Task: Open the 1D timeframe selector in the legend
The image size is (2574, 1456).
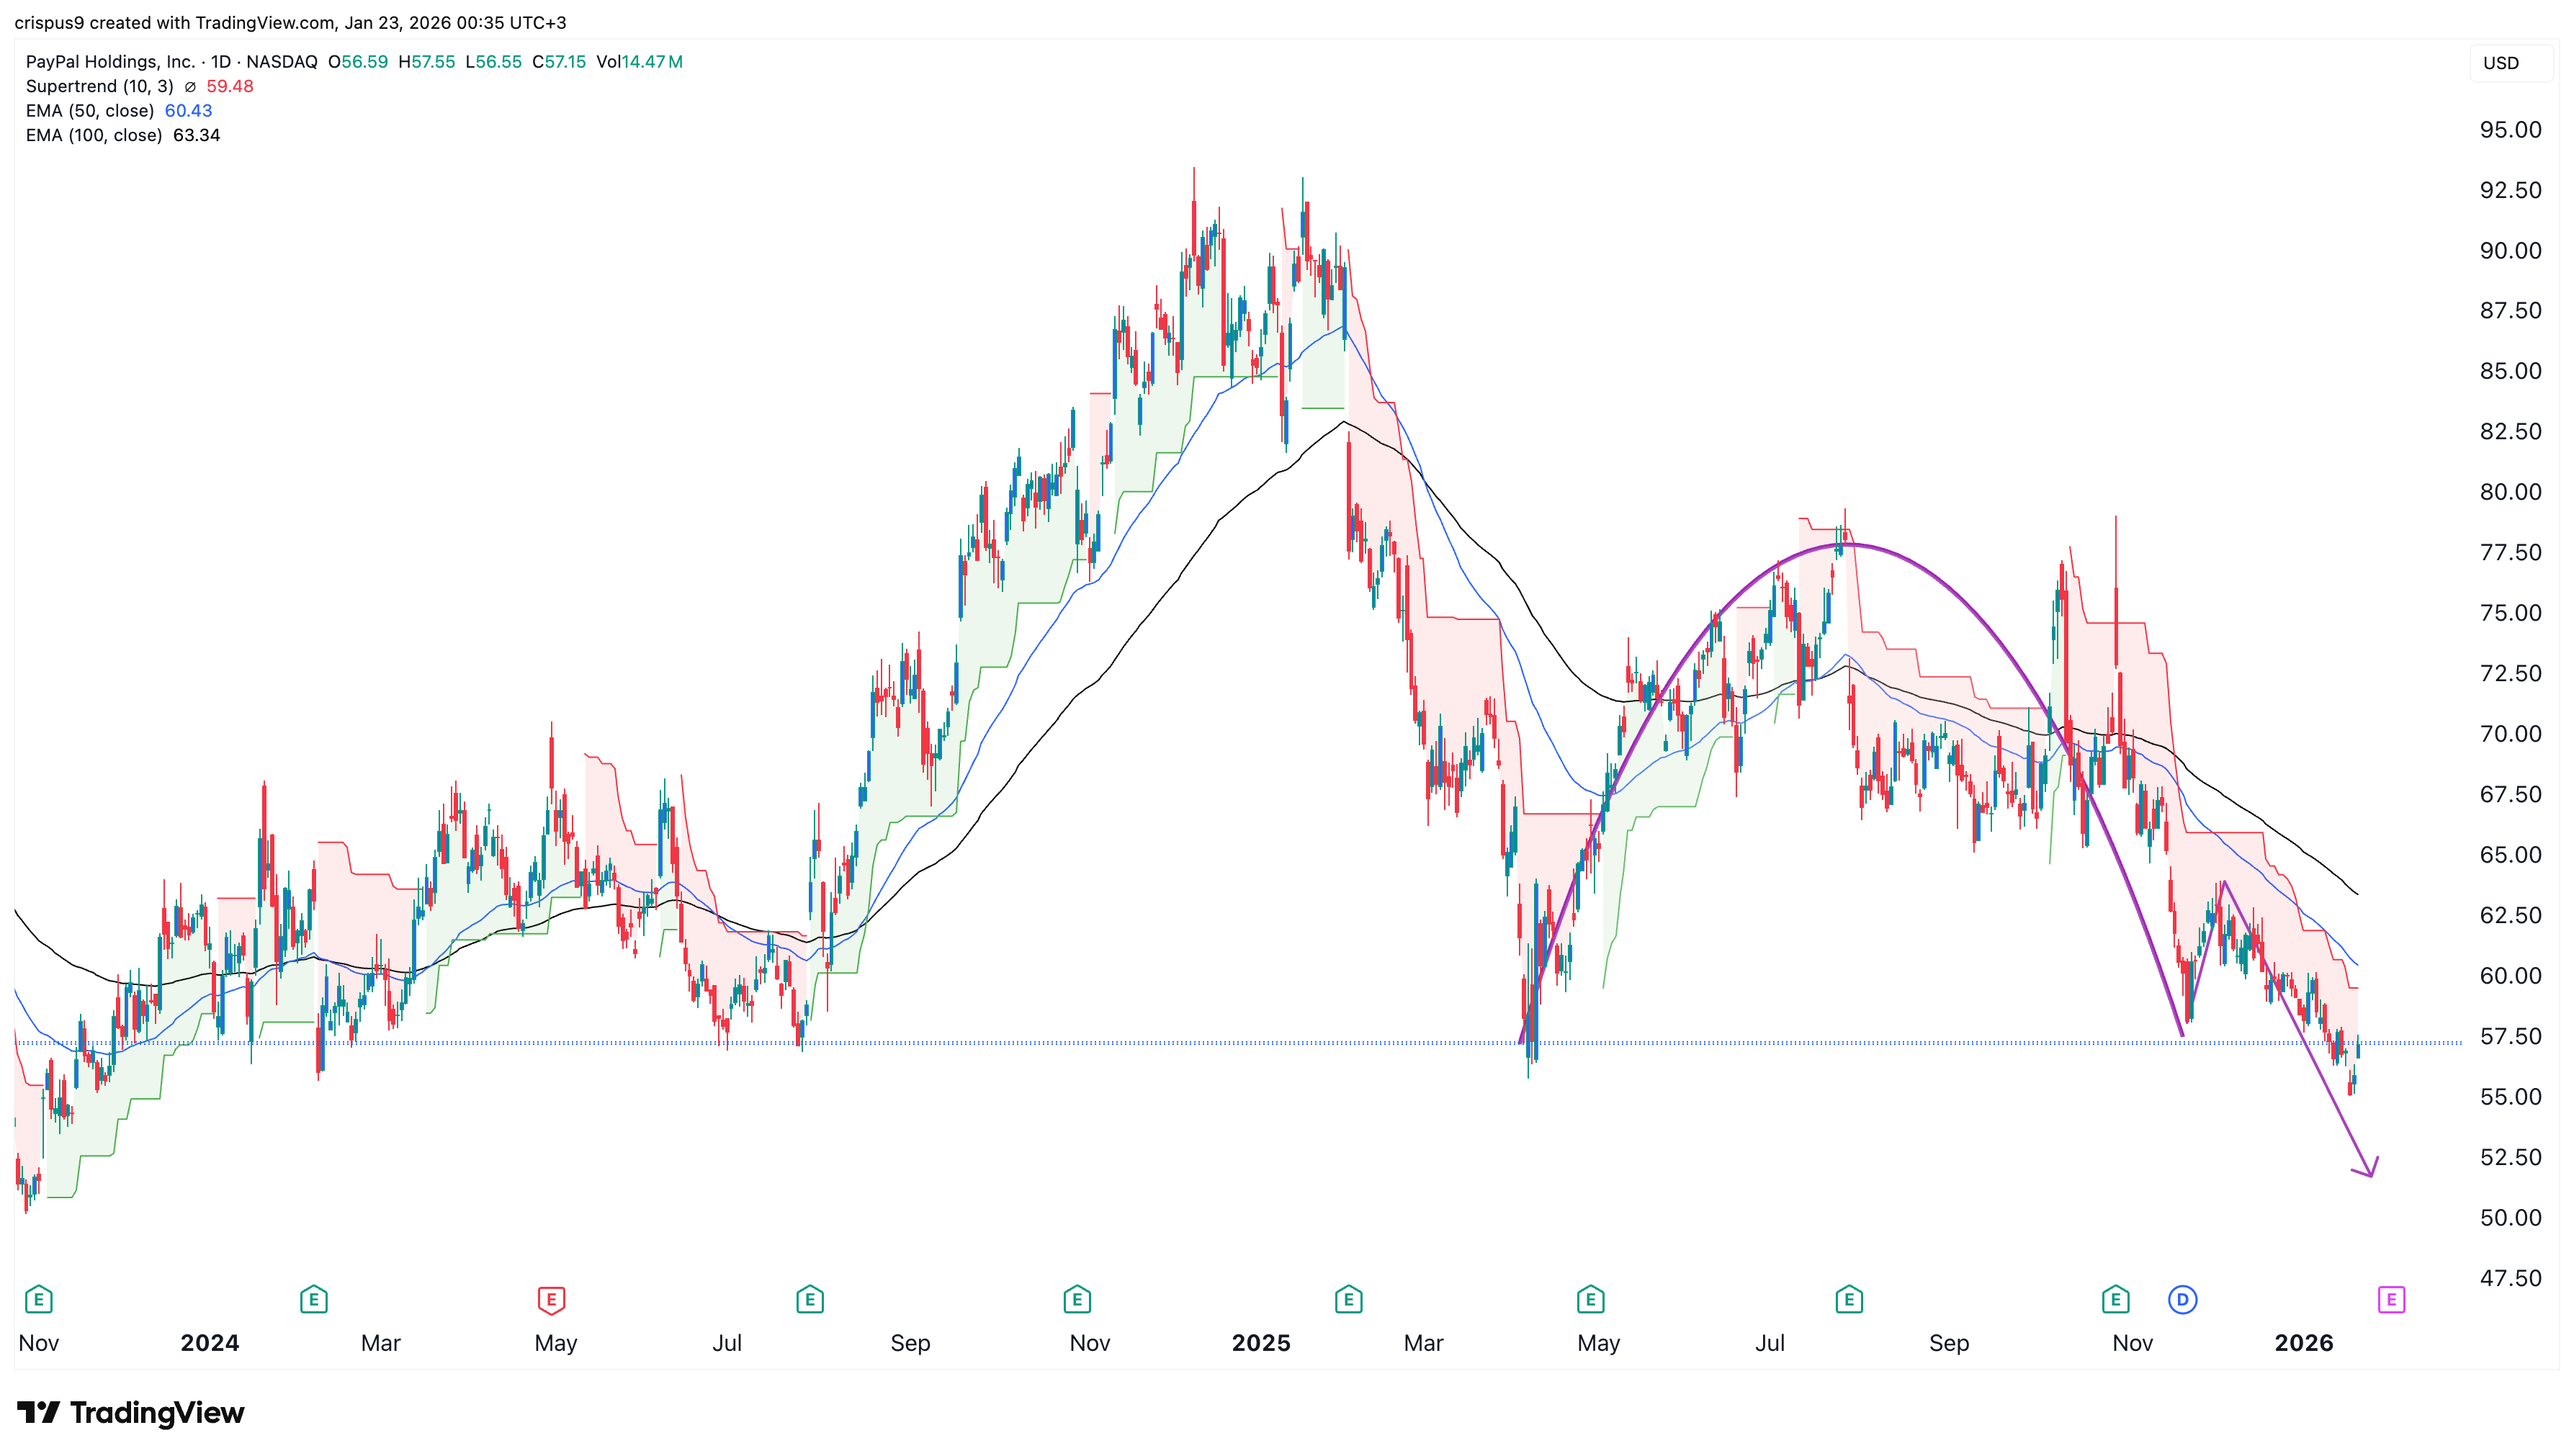Action: [x=218, y=61]
